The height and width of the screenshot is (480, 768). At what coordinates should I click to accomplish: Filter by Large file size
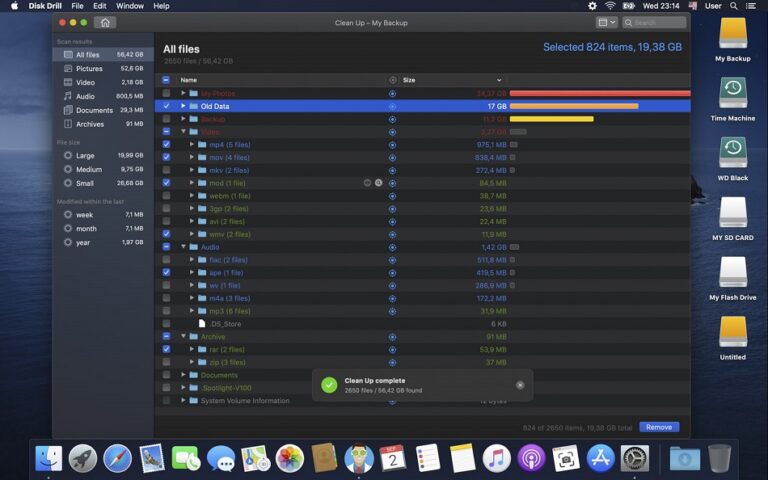(85, 155)
